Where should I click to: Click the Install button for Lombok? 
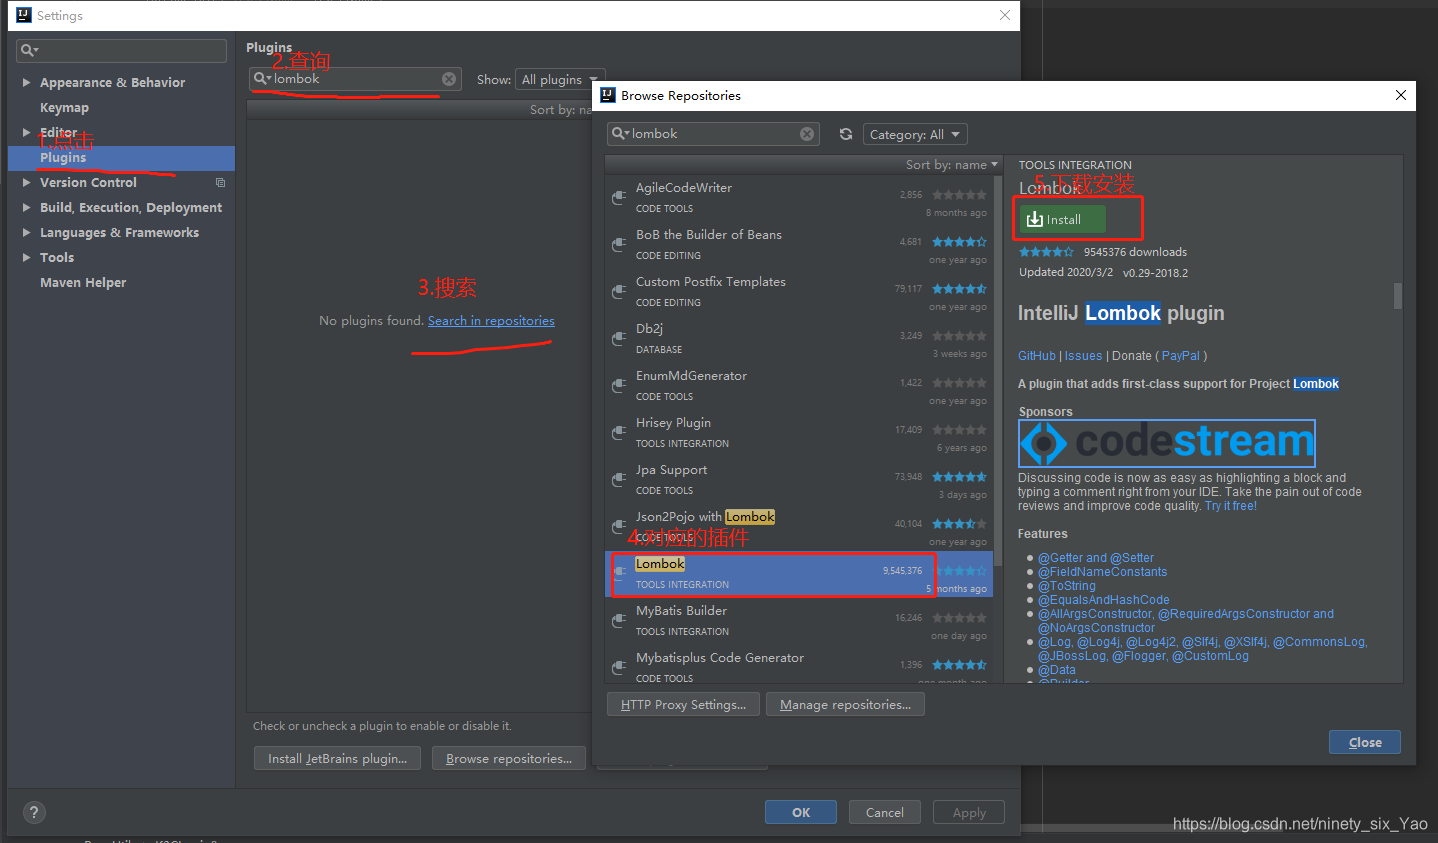click(1062, 219)
